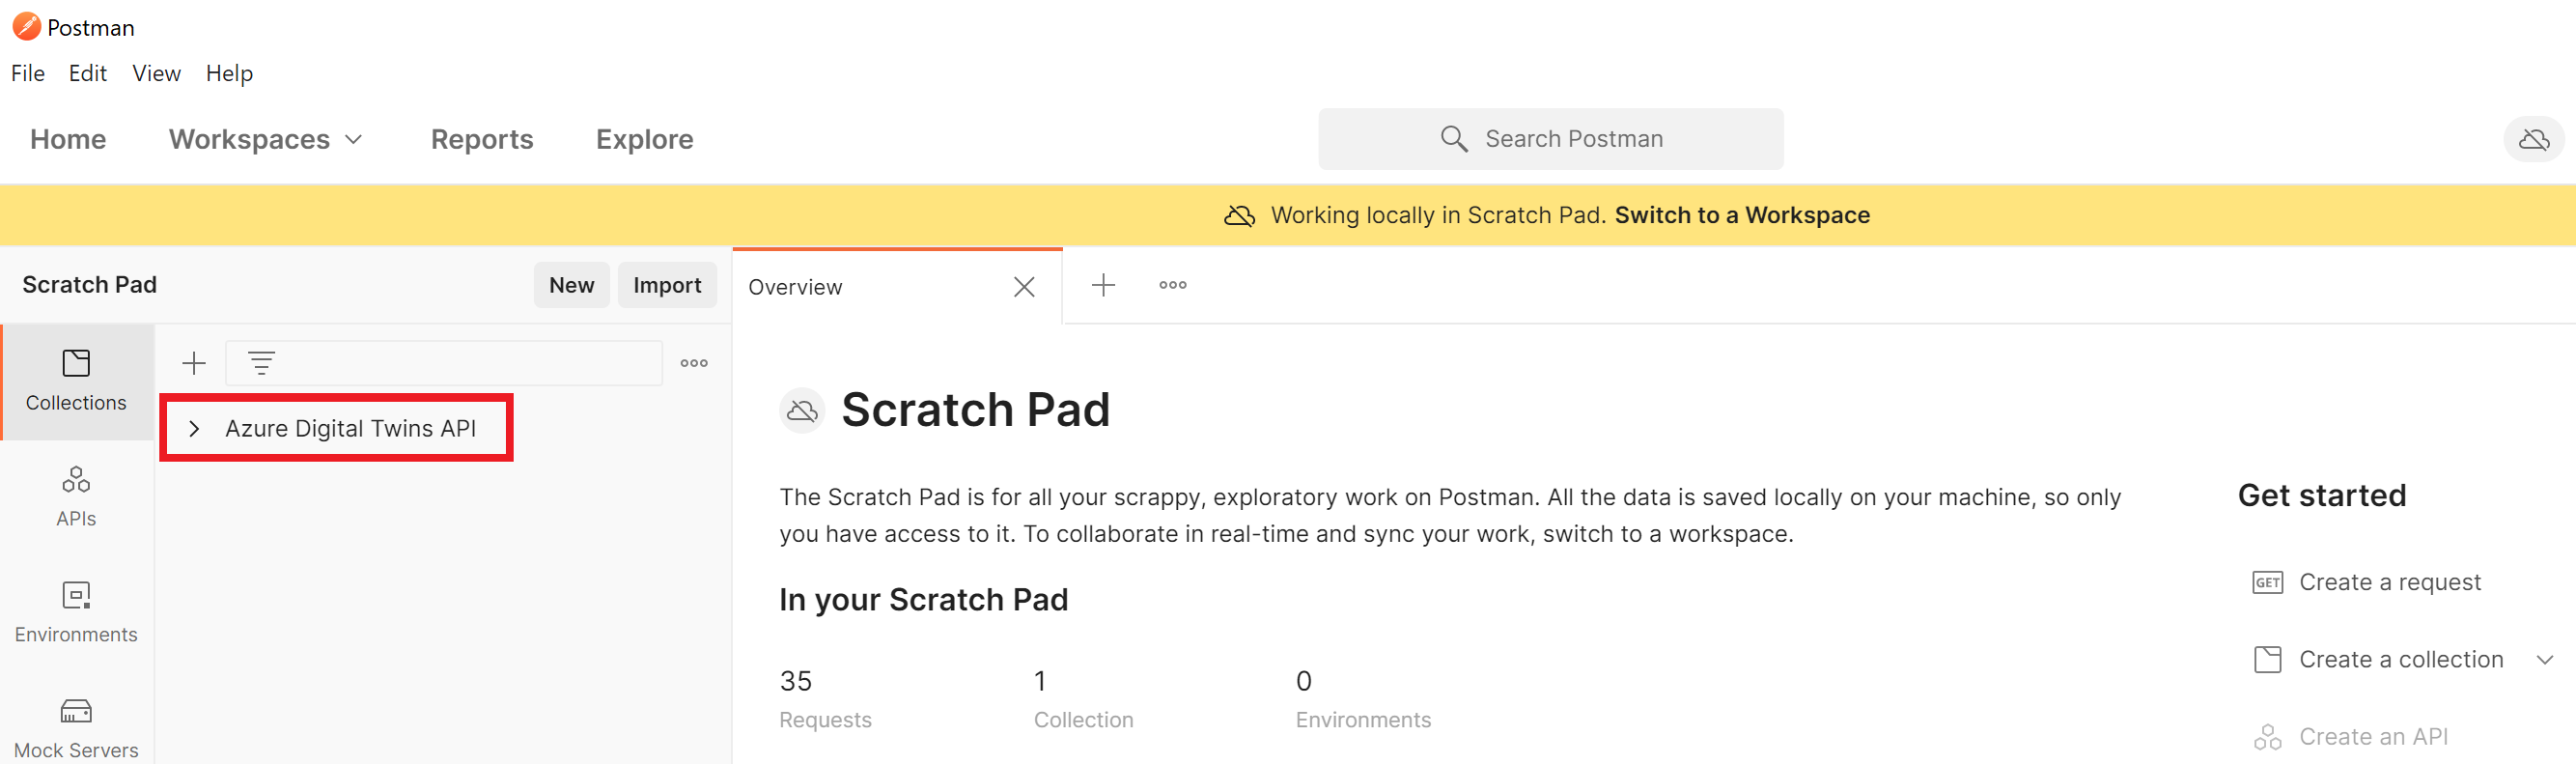
Task: Expand the Azure Digital Twins API collection
Action: (x=195, y=428)
